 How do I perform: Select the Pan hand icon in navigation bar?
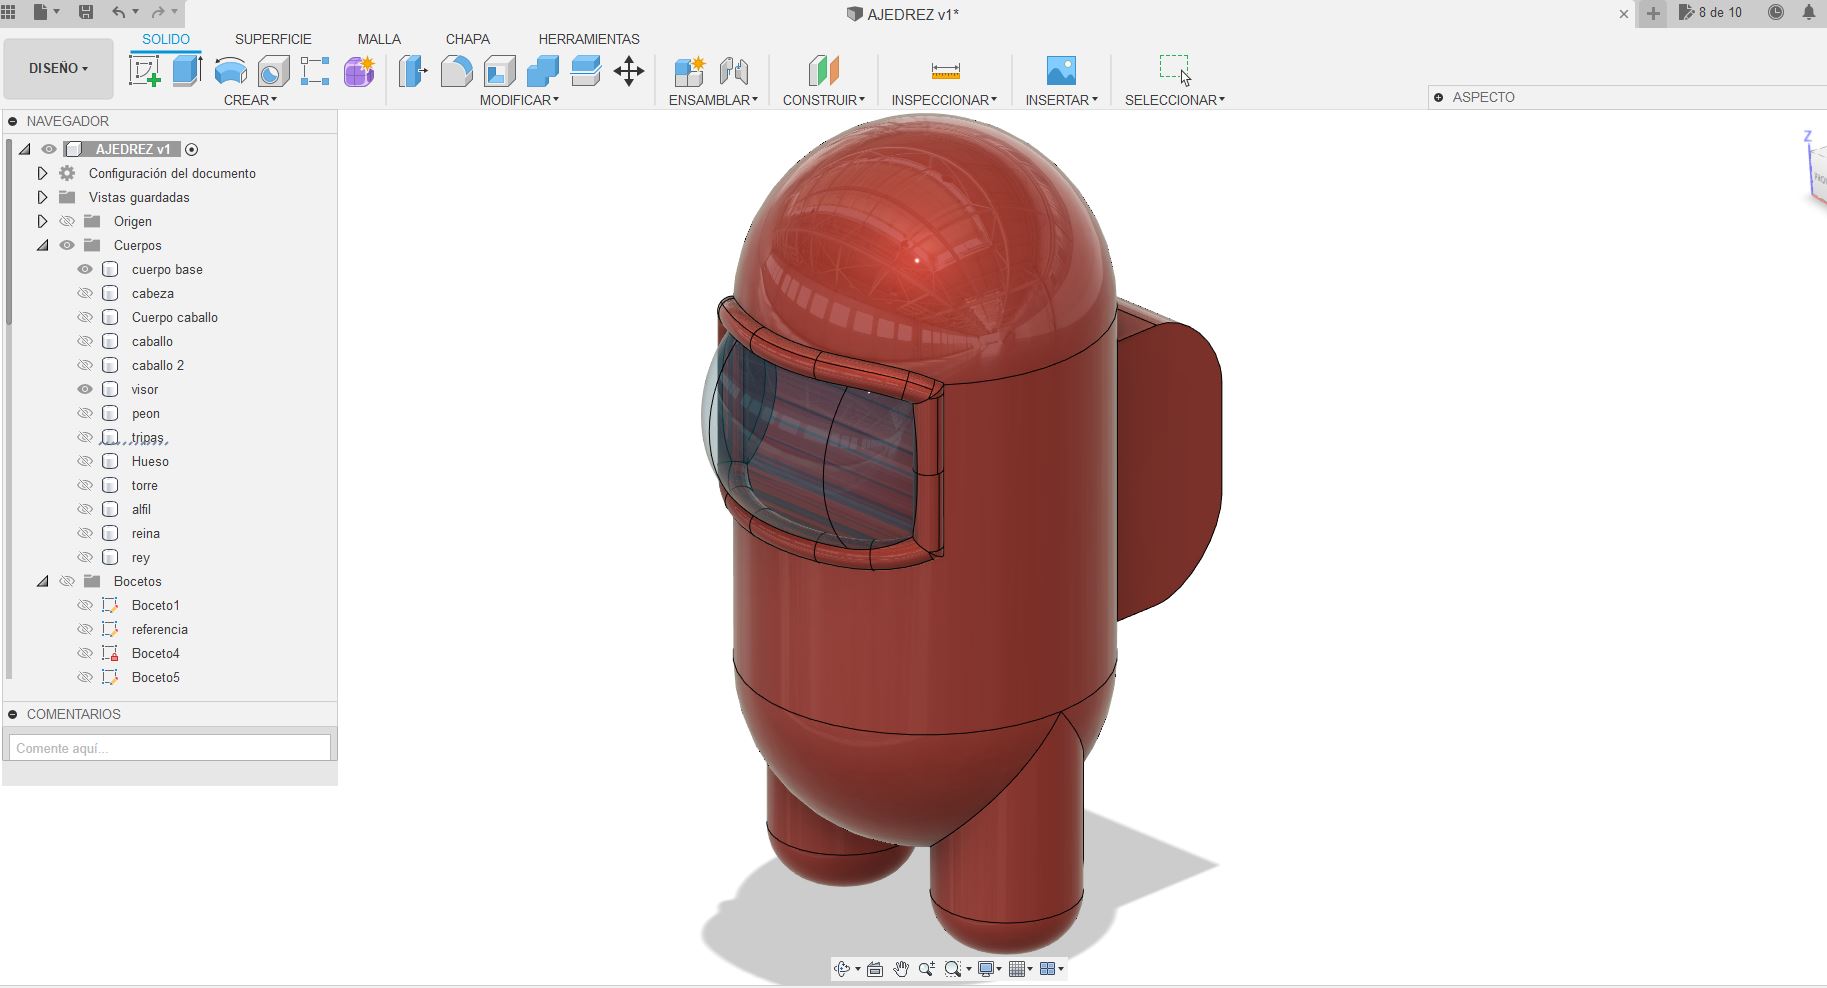coord(901,969)
